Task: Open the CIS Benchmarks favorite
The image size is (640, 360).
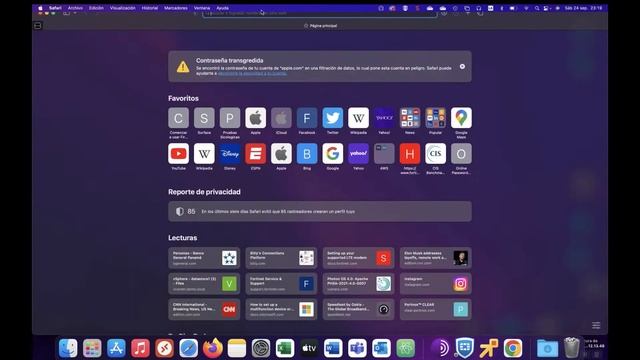Action: [436, 153]
